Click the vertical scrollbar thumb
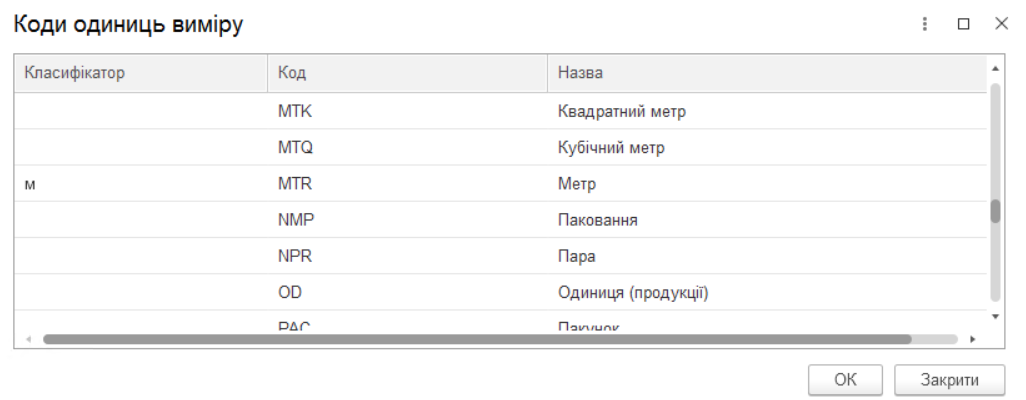 tap(995, 211)
